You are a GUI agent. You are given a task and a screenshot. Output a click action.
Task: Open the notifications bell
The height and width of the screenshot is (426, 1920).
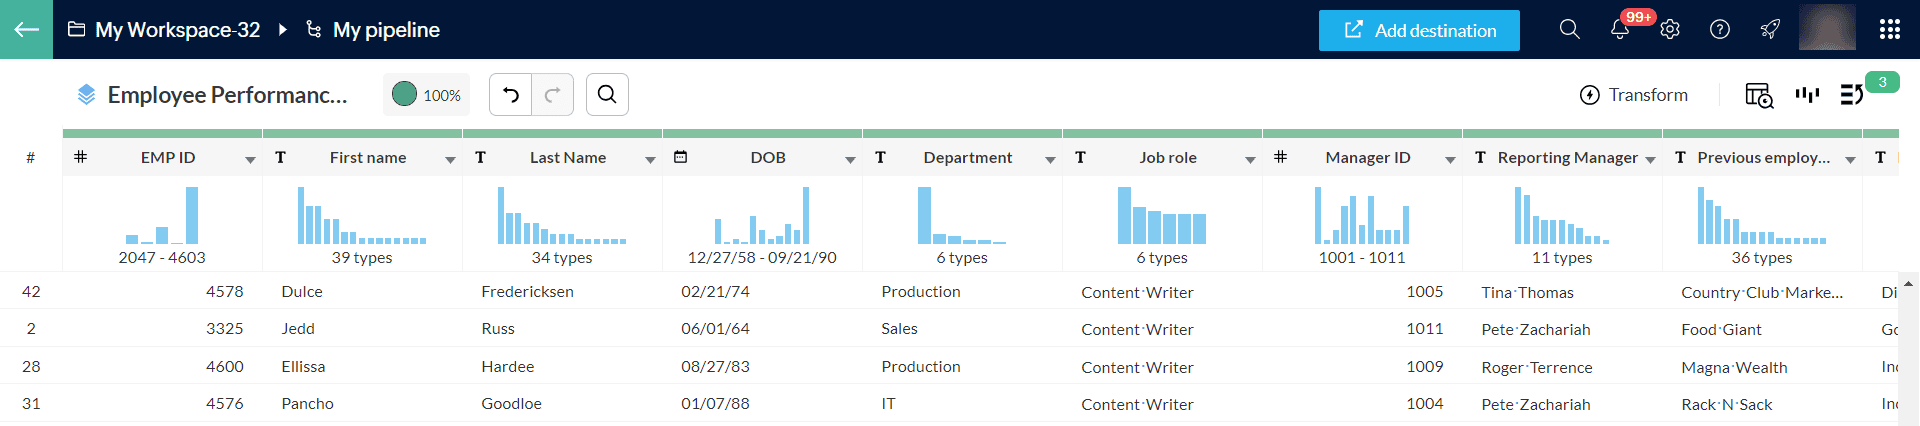[1620, 30]
